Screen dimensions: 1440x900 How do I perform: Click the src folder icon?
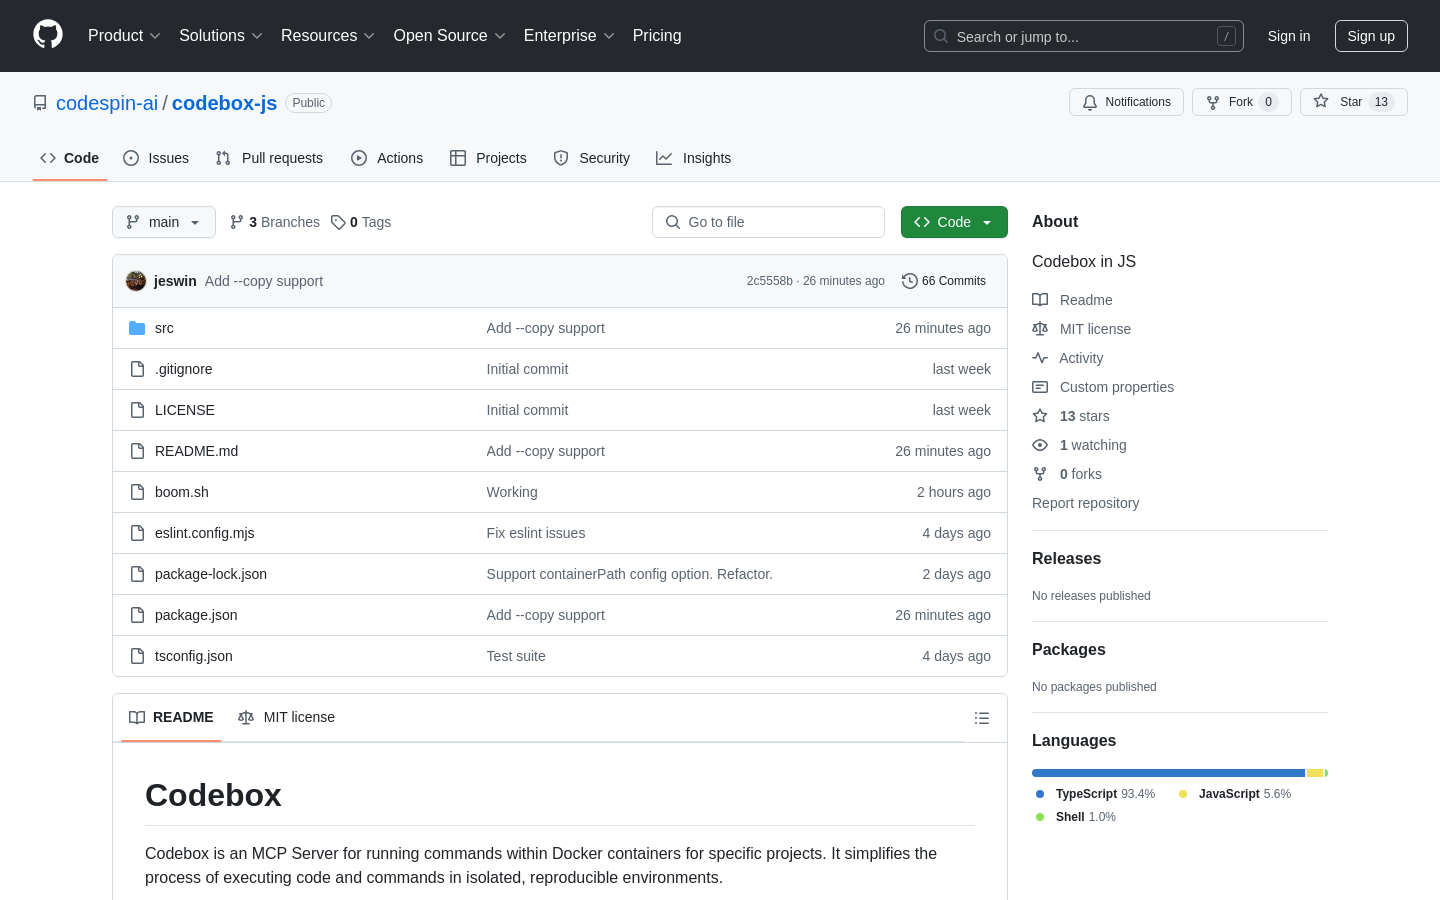click(x=137, y=328)
